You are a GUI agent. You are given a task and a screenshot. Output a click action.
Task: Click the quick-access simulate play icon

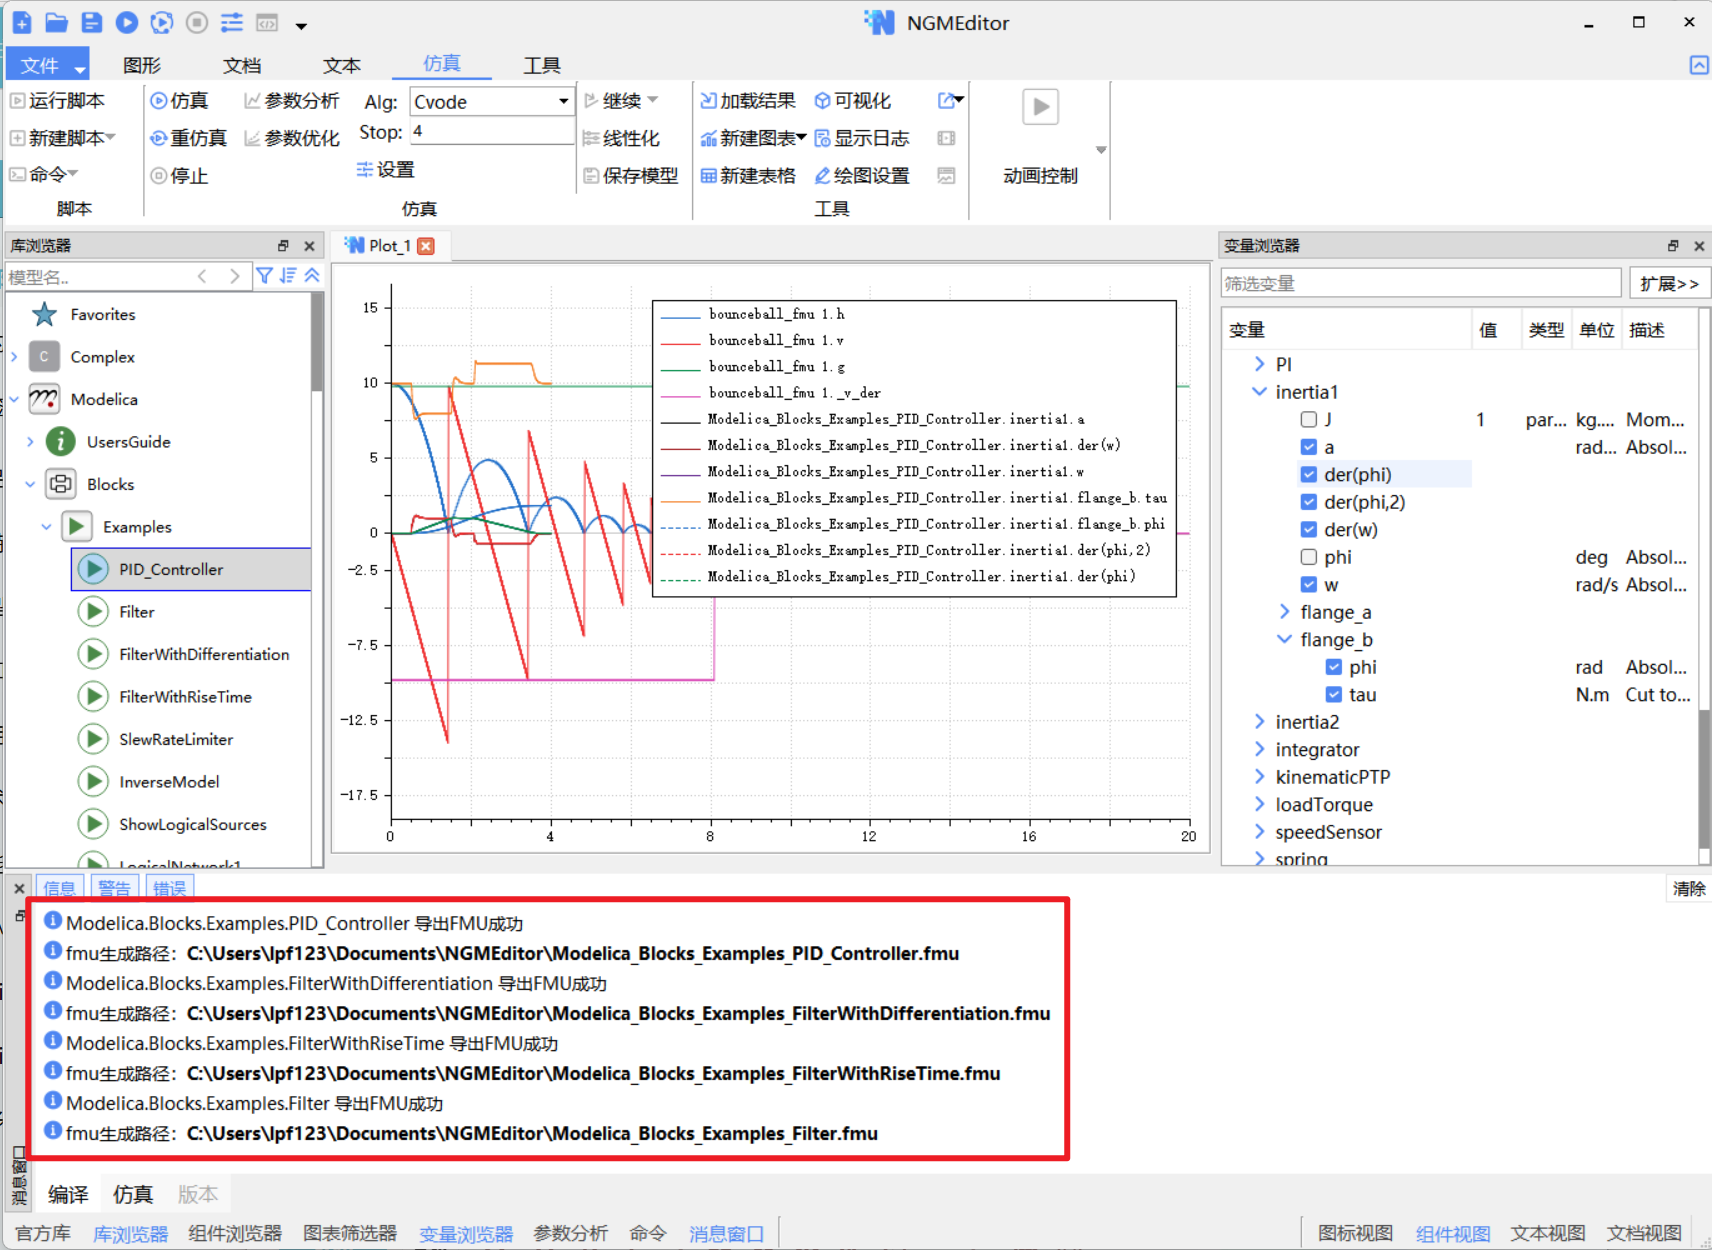click(126, 22)
